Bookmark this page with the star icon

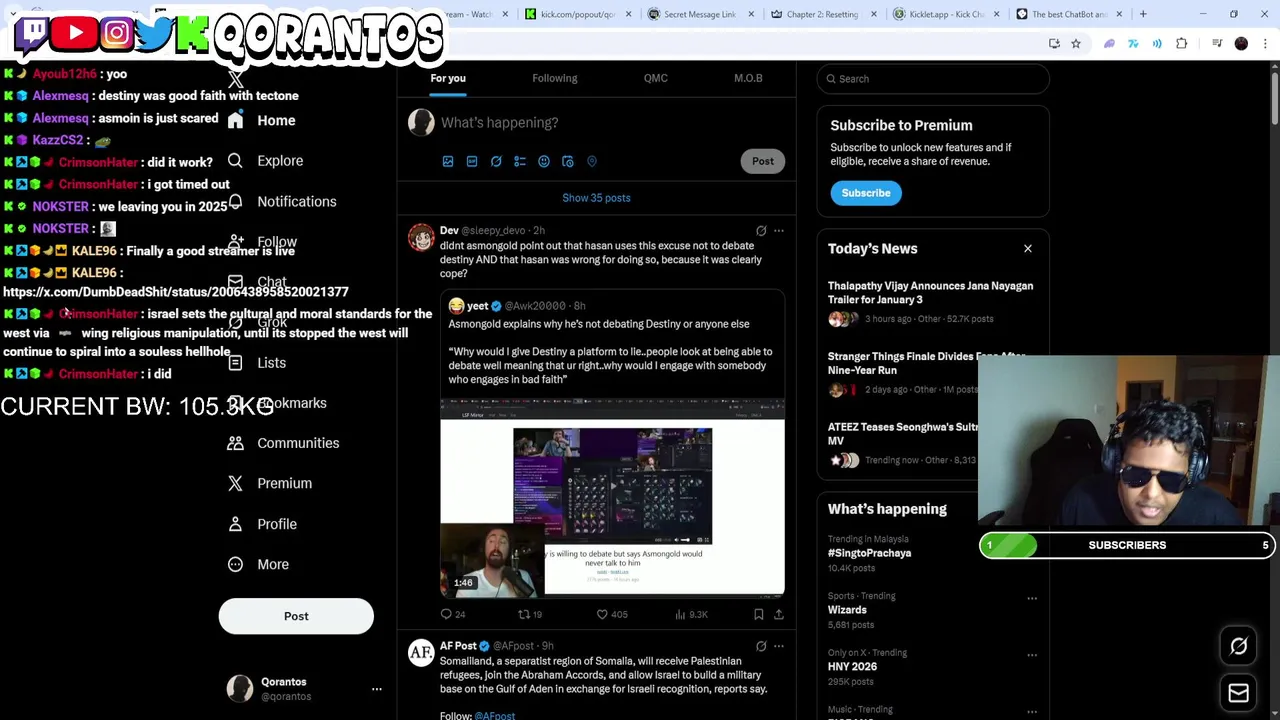(1076, 43)
